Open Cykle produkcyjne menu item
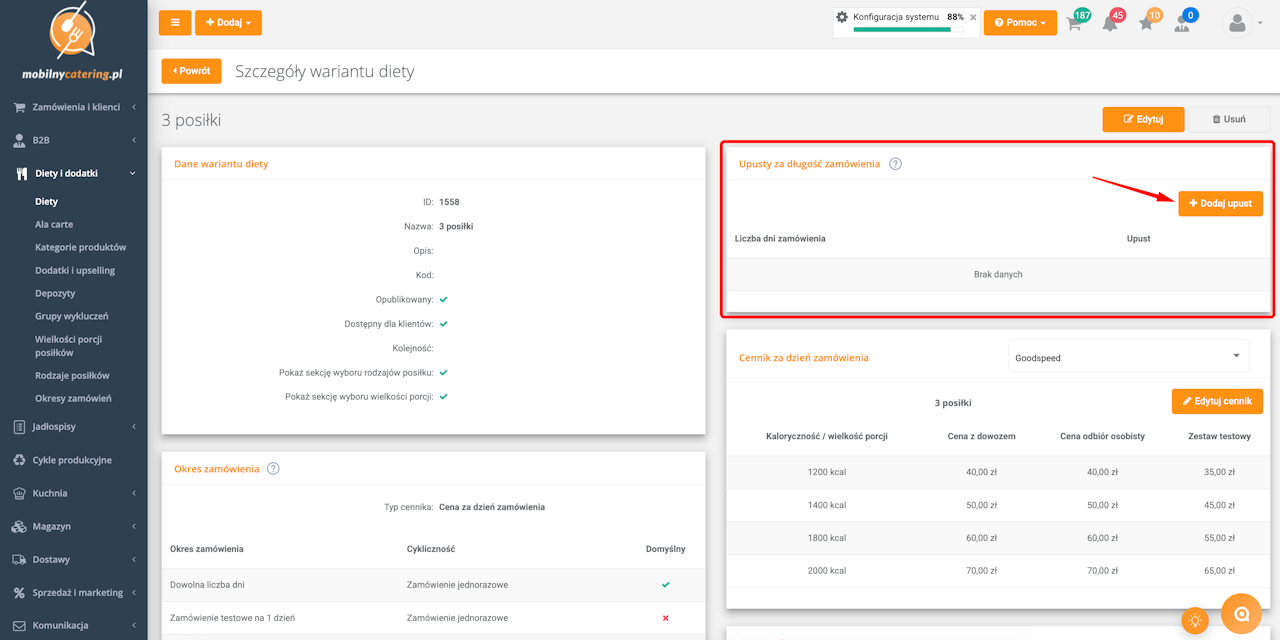Image resolution: width=1280 pixels, height=640 pixels. pyautogui.click(x=73, y=460)
